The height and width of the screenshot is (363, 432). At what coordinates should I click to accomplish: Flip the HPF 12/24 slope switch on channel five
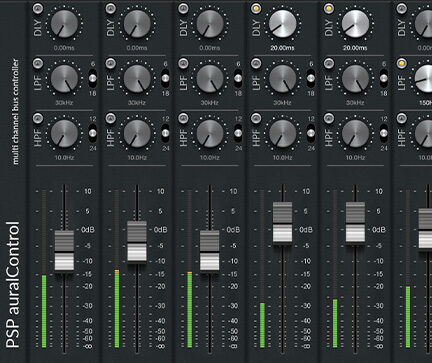[384, 133]
